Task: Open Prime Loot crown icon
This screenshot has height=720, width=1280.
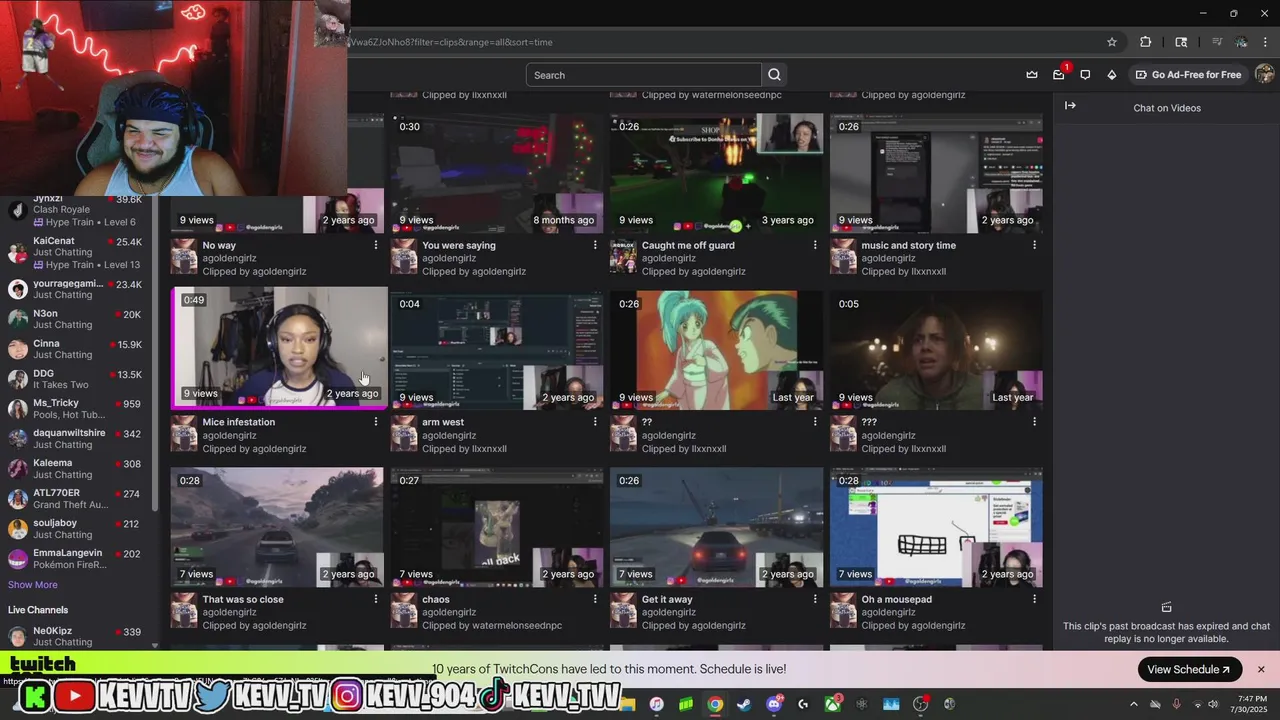Action: click(1032, 75)
